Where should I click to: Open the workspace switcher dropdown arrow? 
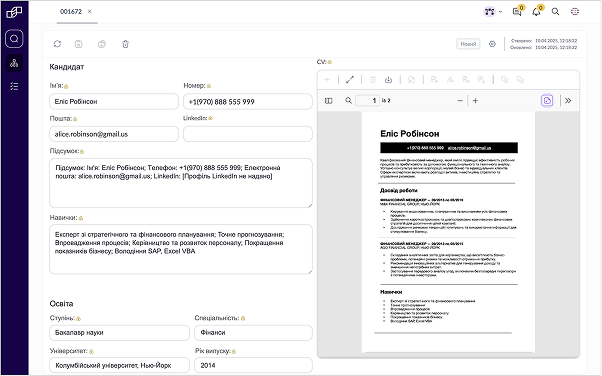coord(500,12)
